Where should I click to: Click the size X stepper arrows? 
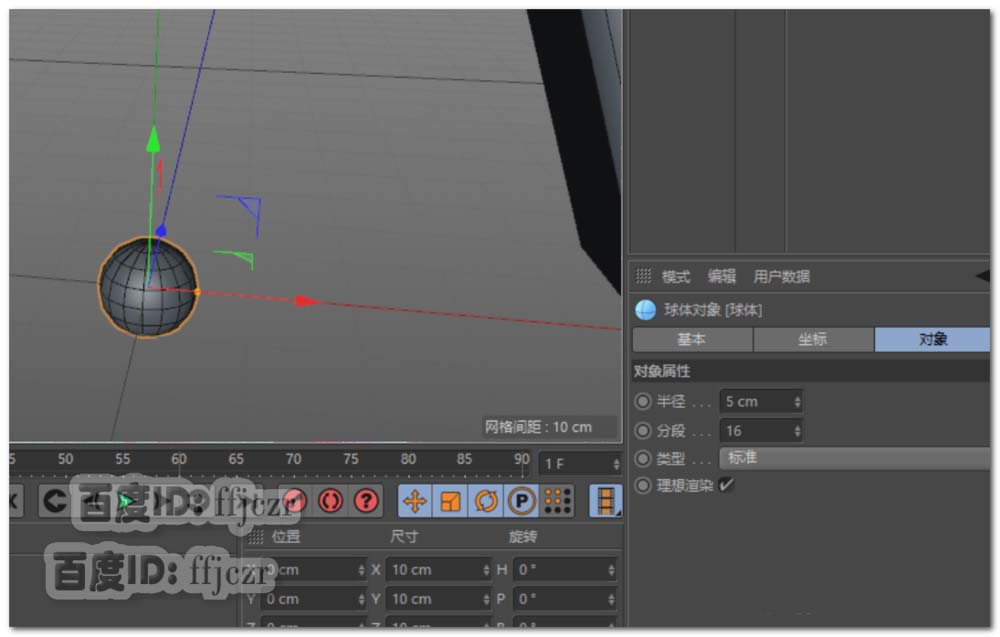coord(487,569)
